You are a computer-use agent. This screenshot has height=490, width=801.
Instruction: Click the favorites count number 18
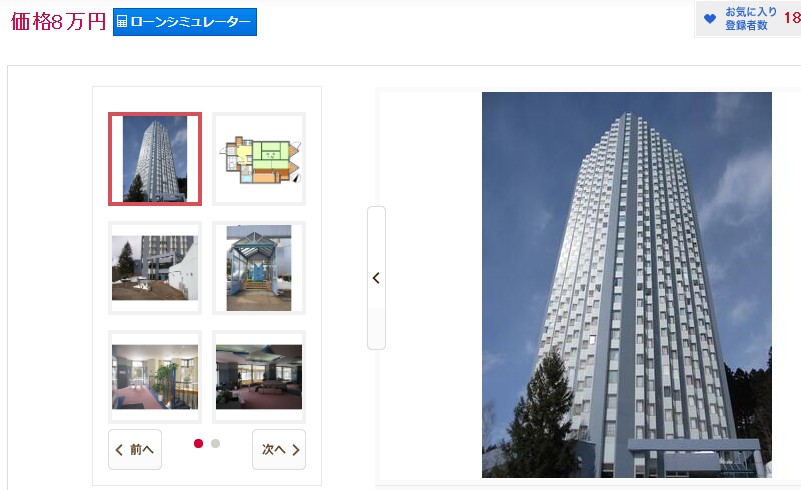(791, 19)
